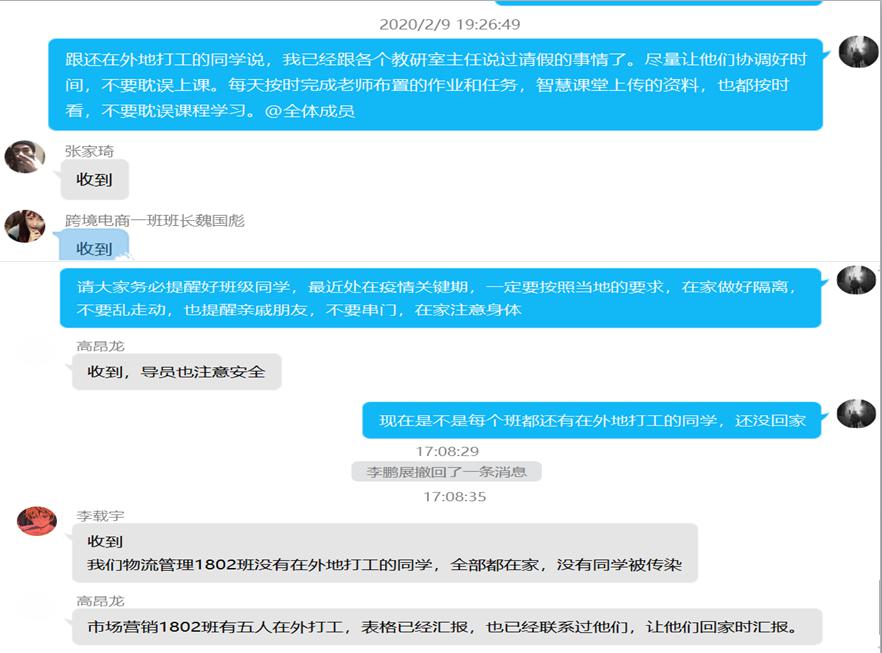
Task: Click the 17:08:35 time marker
Action: tap(454, 497)
